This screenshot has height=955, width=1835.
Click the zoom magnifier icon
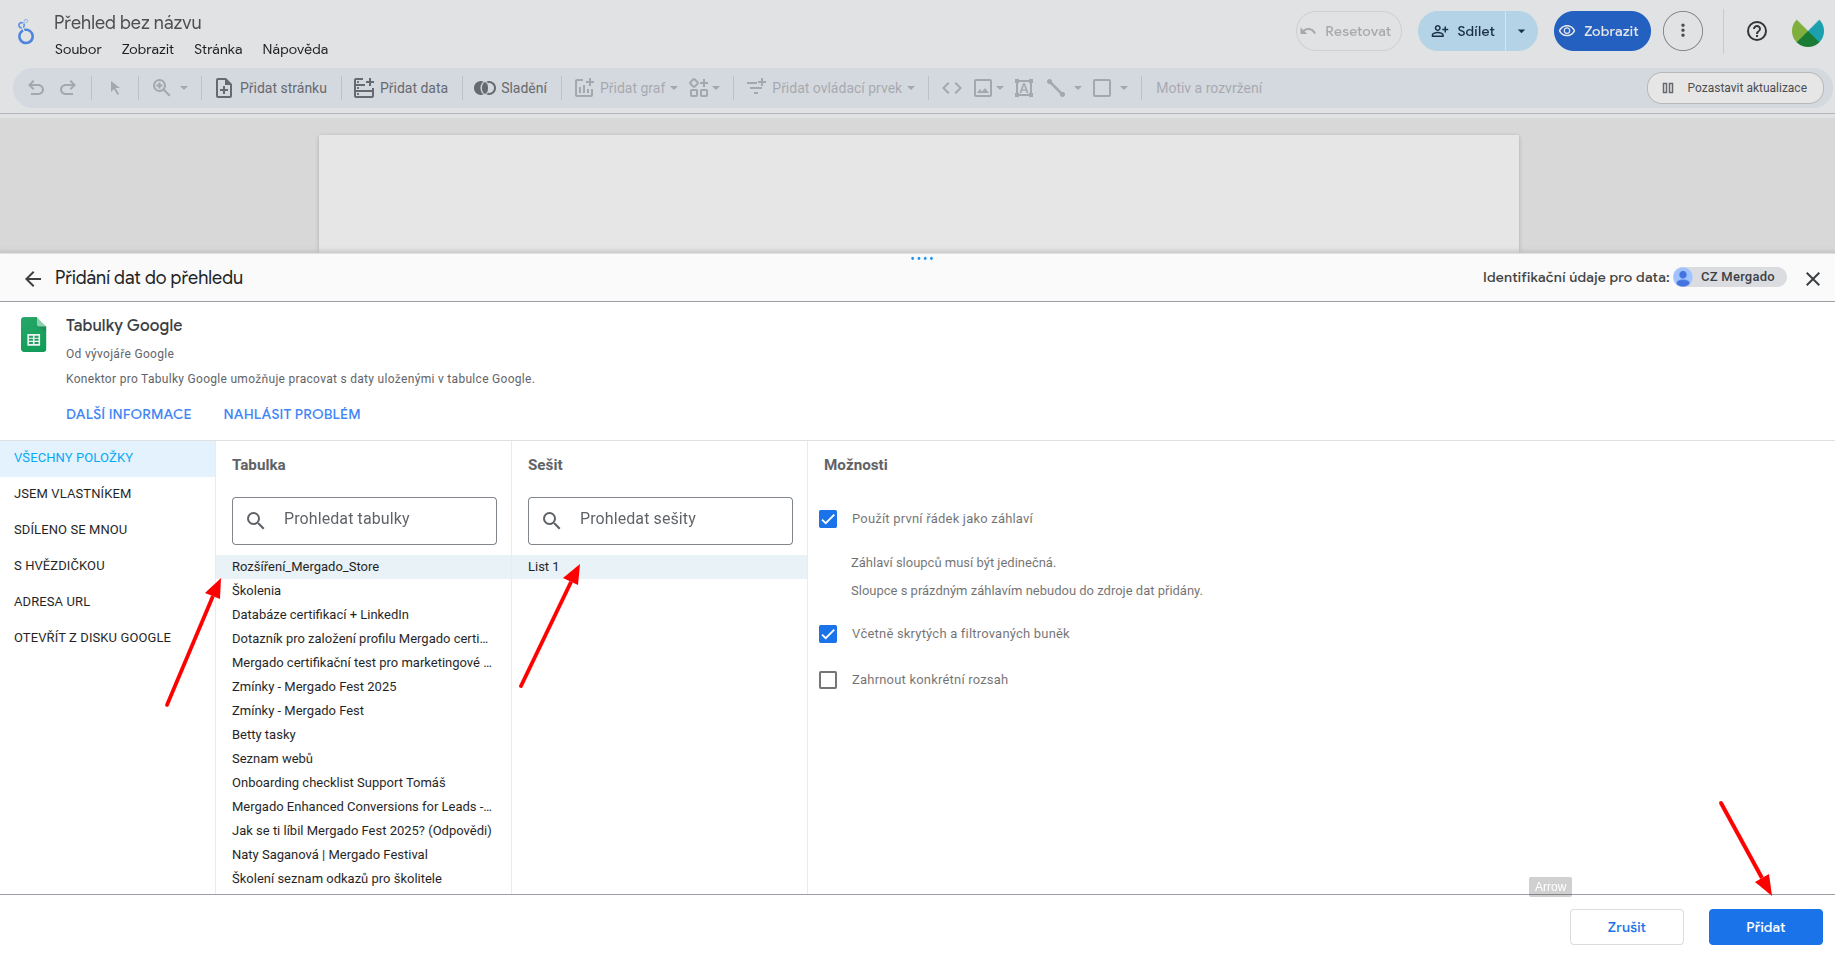point(161,88)
